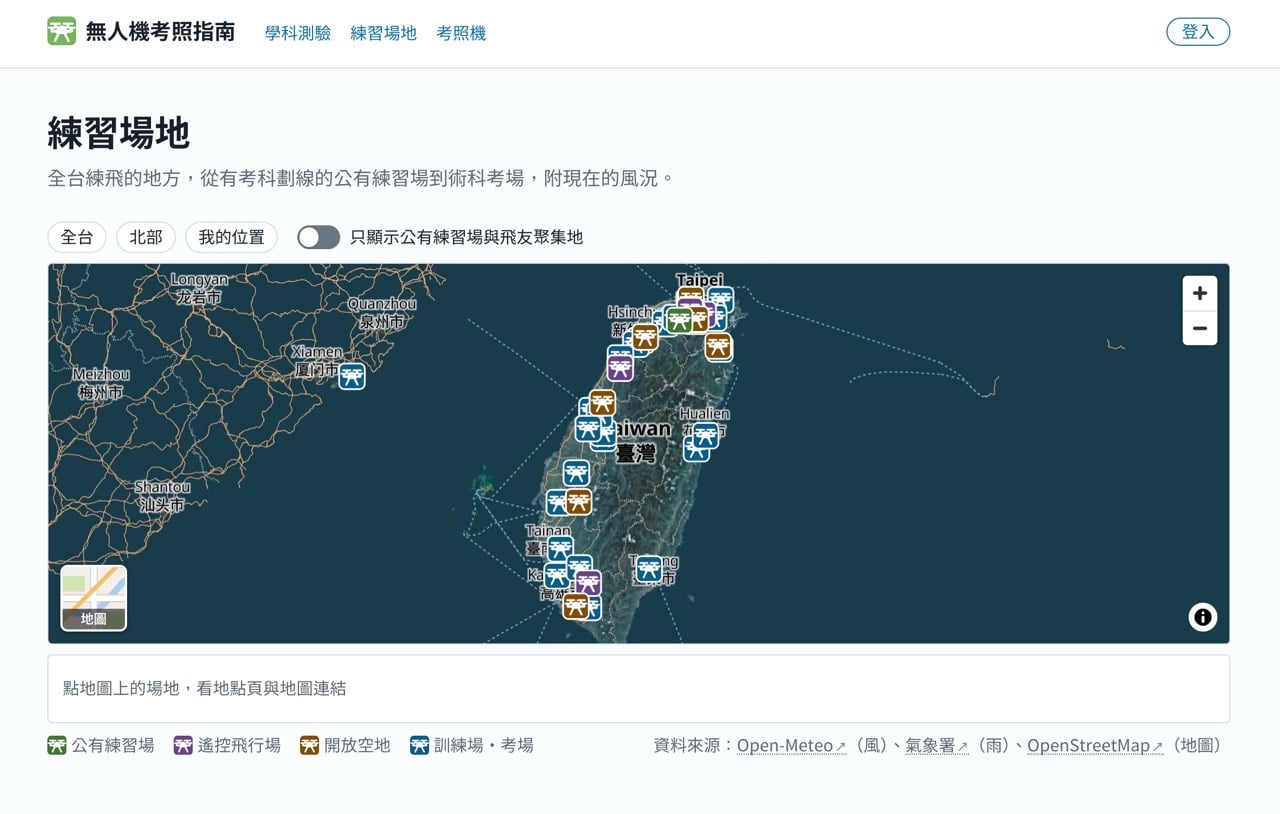1280x814 pixels.
Task: Center the map on 我的位置
Action: point(231,237)
